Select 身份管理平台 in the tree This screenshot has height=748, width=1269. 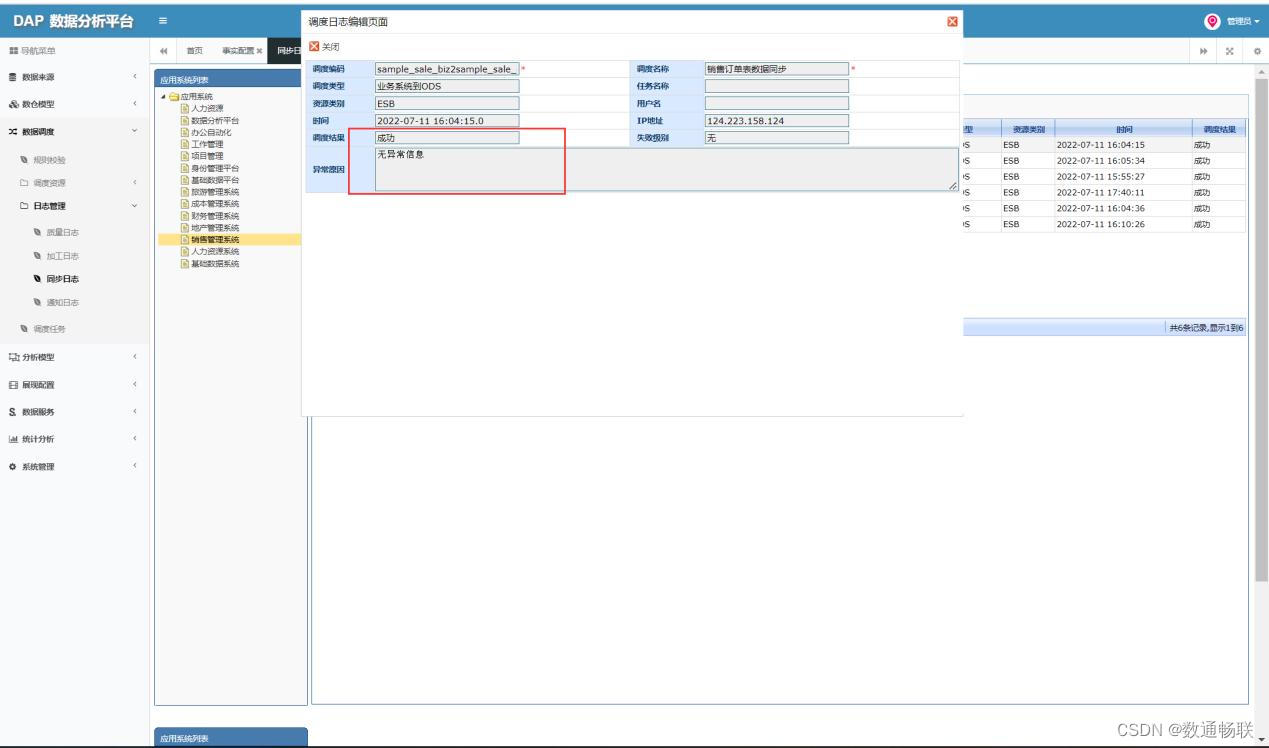click(x=215, y=168)
